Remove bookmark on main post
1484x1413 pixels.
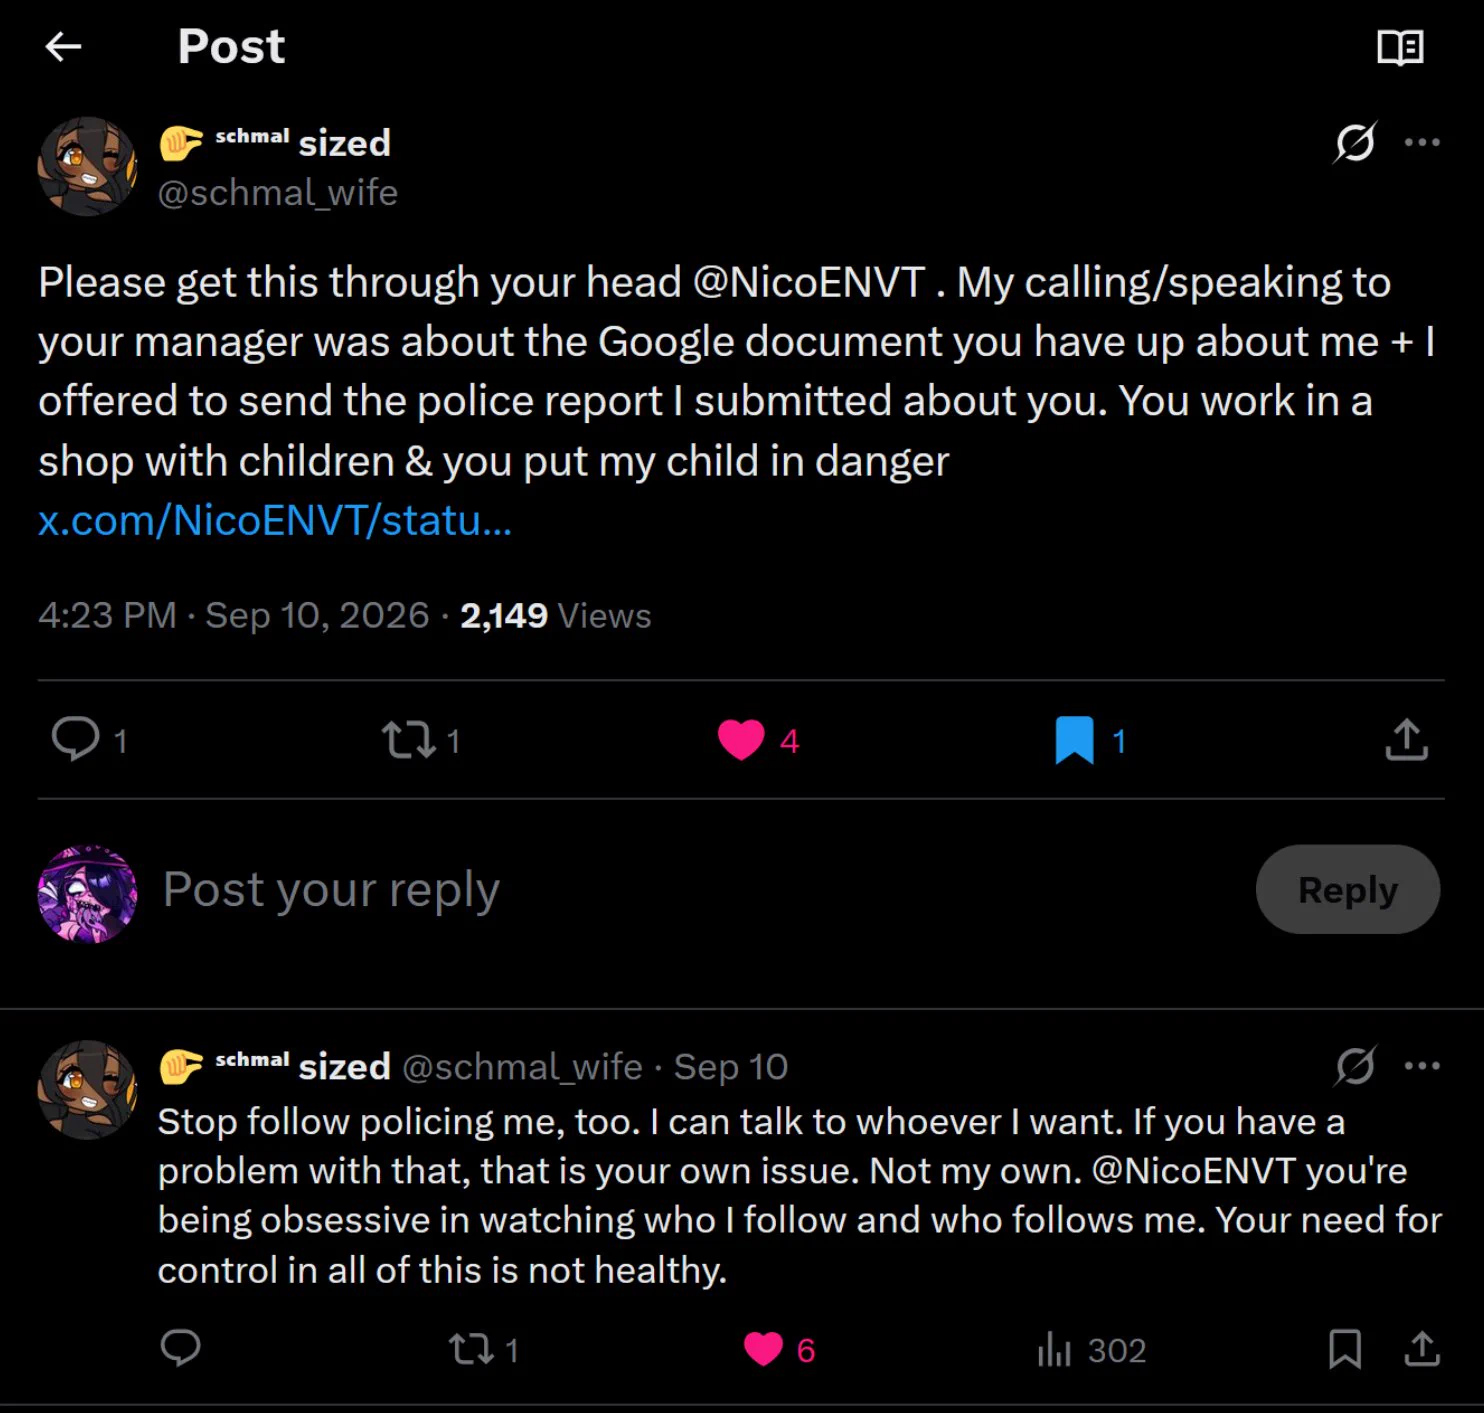click(x=1074, y=740)
